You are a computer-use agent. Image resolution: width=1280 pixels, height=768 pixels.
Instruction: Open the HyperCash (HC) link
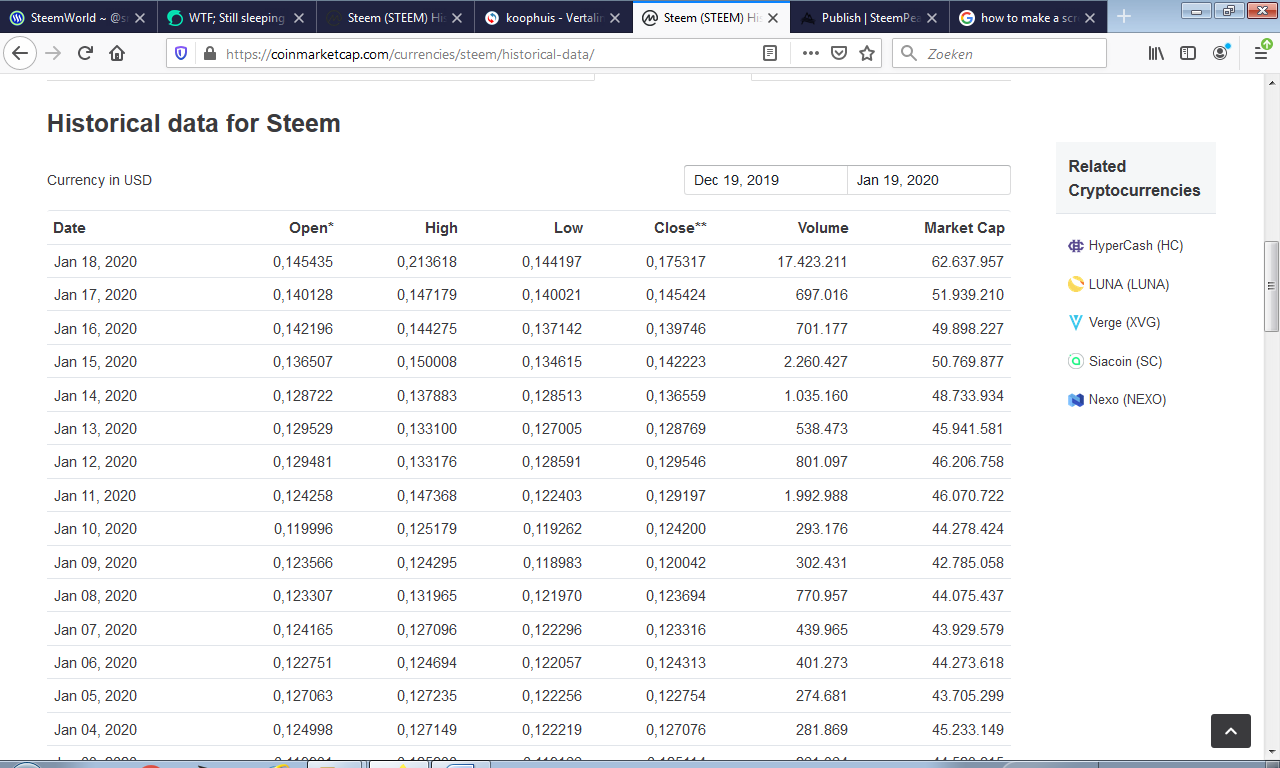click(x=1135, y=246)
